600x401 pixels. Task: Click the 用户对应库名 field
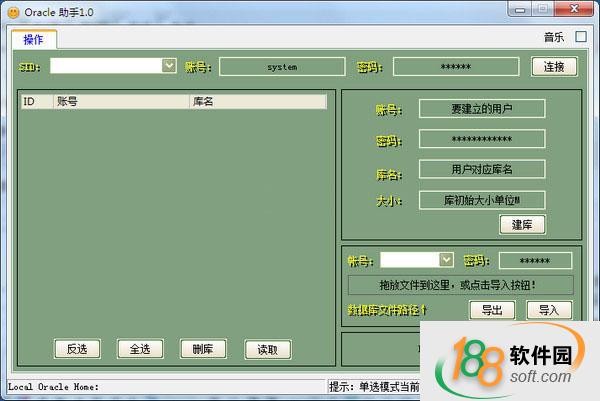click(482, 169)
